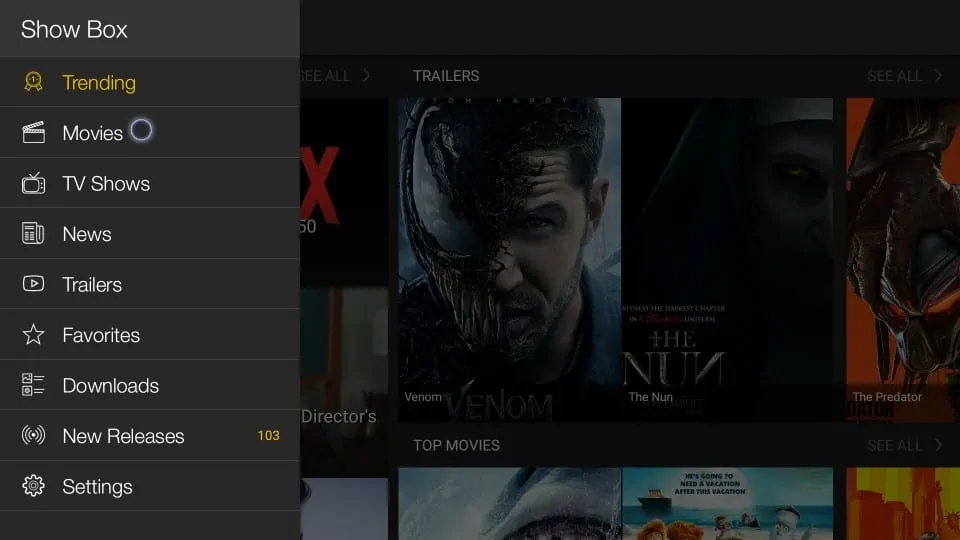Click See All for Trailers section
This screenshot has height=540, width=960.
point(894,76)
